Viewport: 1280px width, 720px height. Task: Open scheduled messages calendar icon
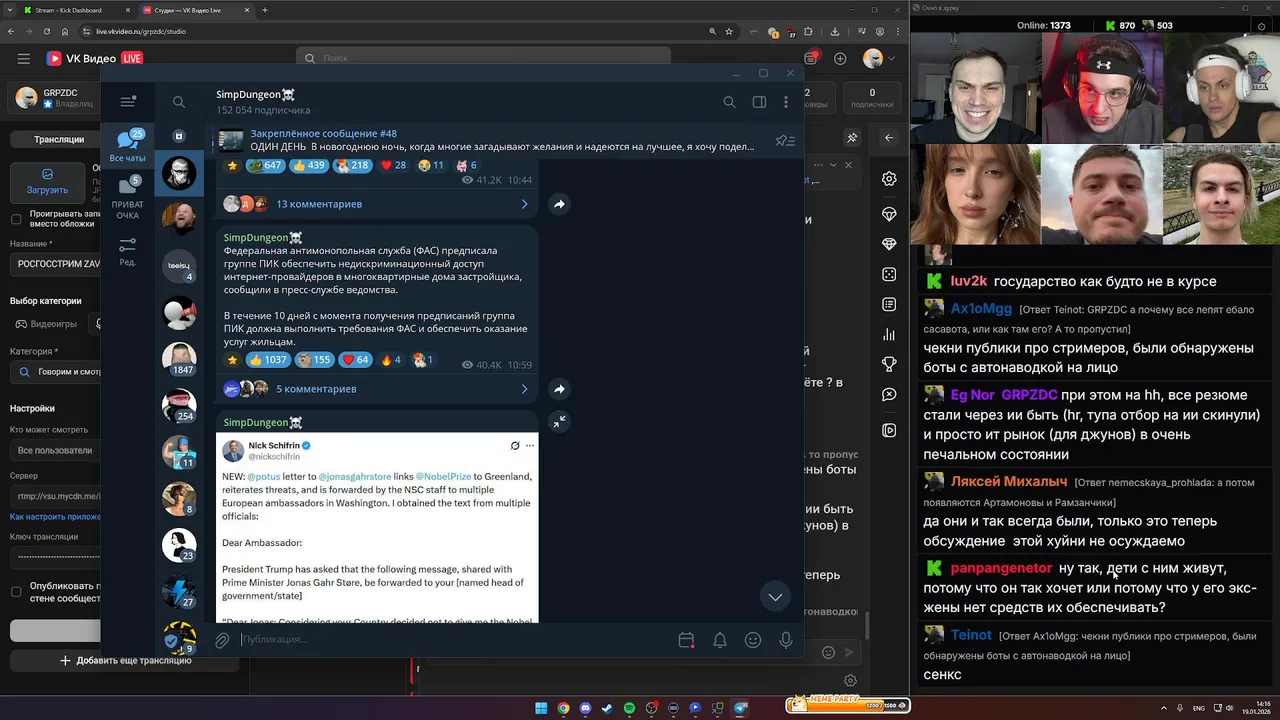click(686, 640)
